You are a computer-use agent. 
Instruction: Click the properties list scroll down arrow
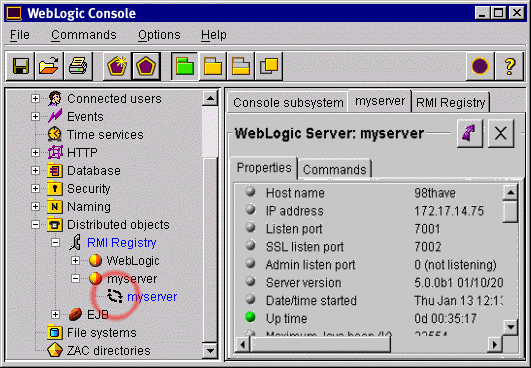510,327
